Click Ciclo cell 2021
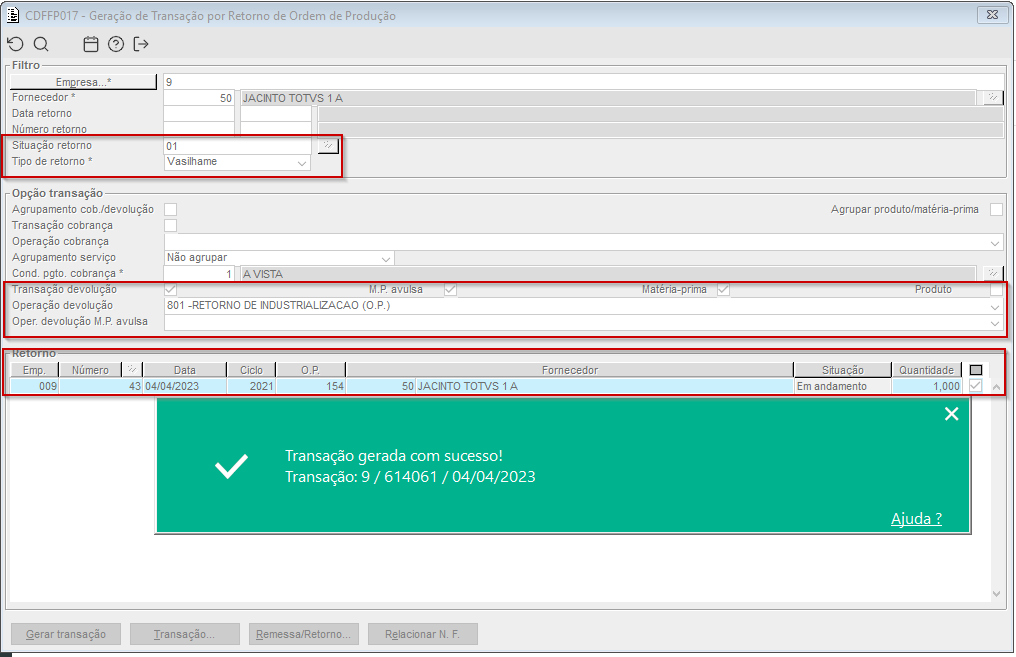Screen dimensions: 1016x657 (x=251, y=386)
